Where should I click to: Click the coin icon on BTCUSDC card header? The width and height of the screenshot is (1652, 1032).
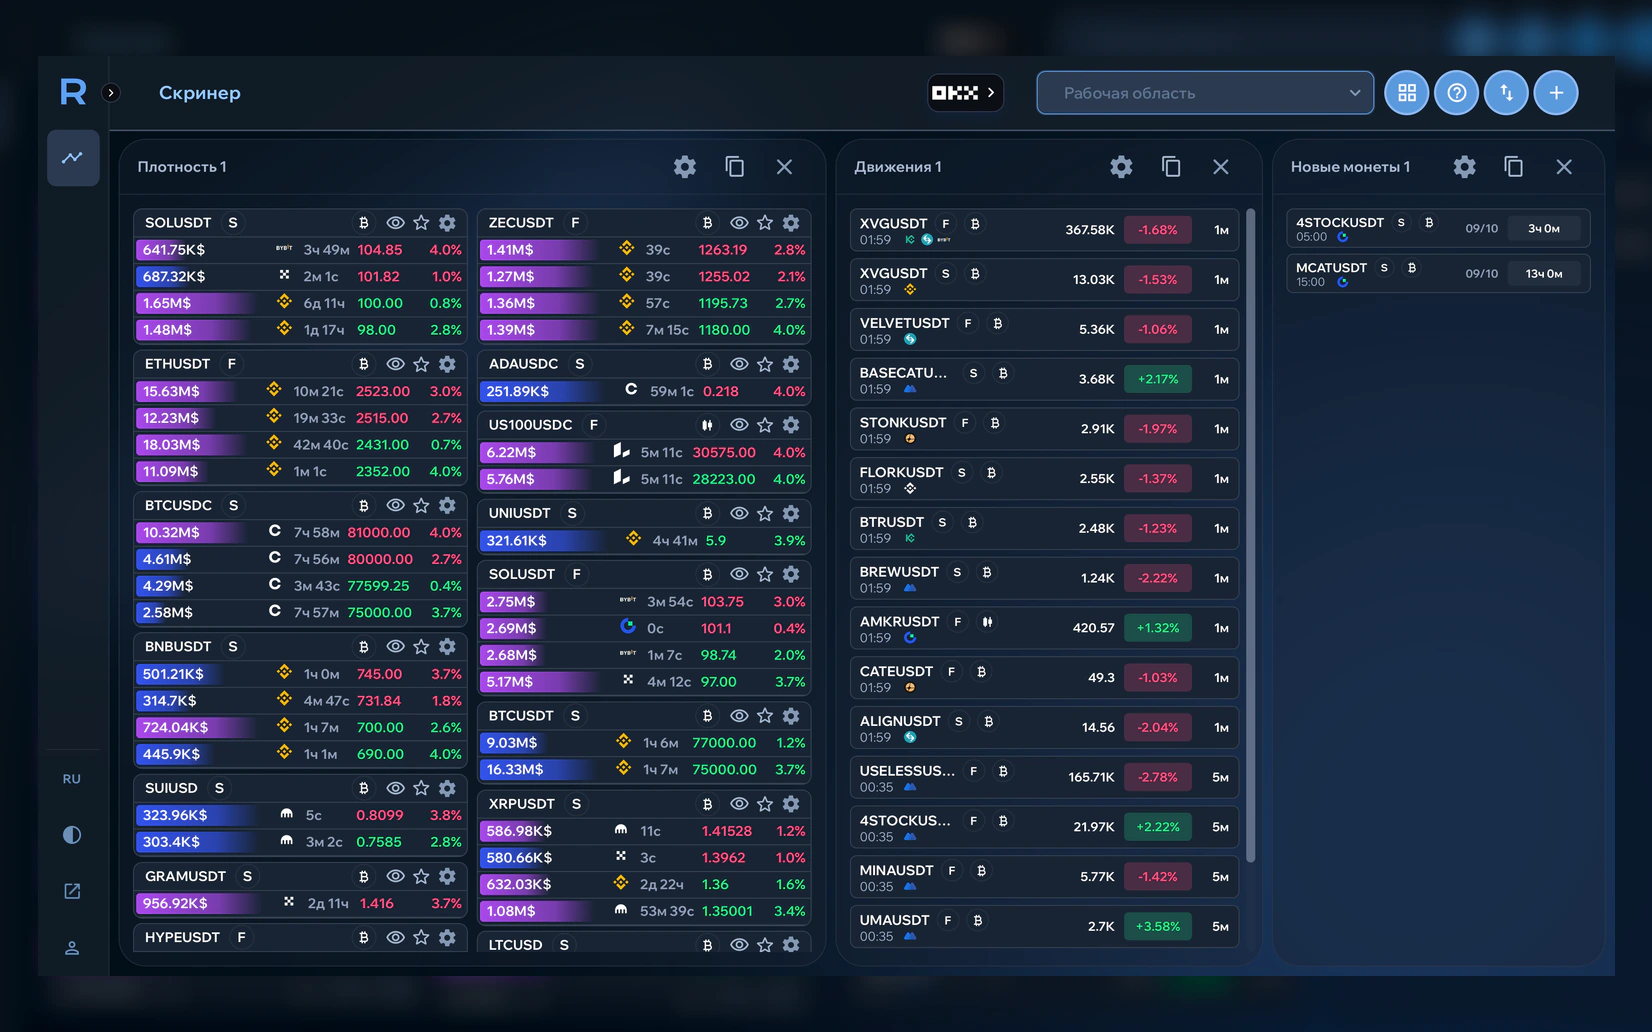click(x=364, y=505)
